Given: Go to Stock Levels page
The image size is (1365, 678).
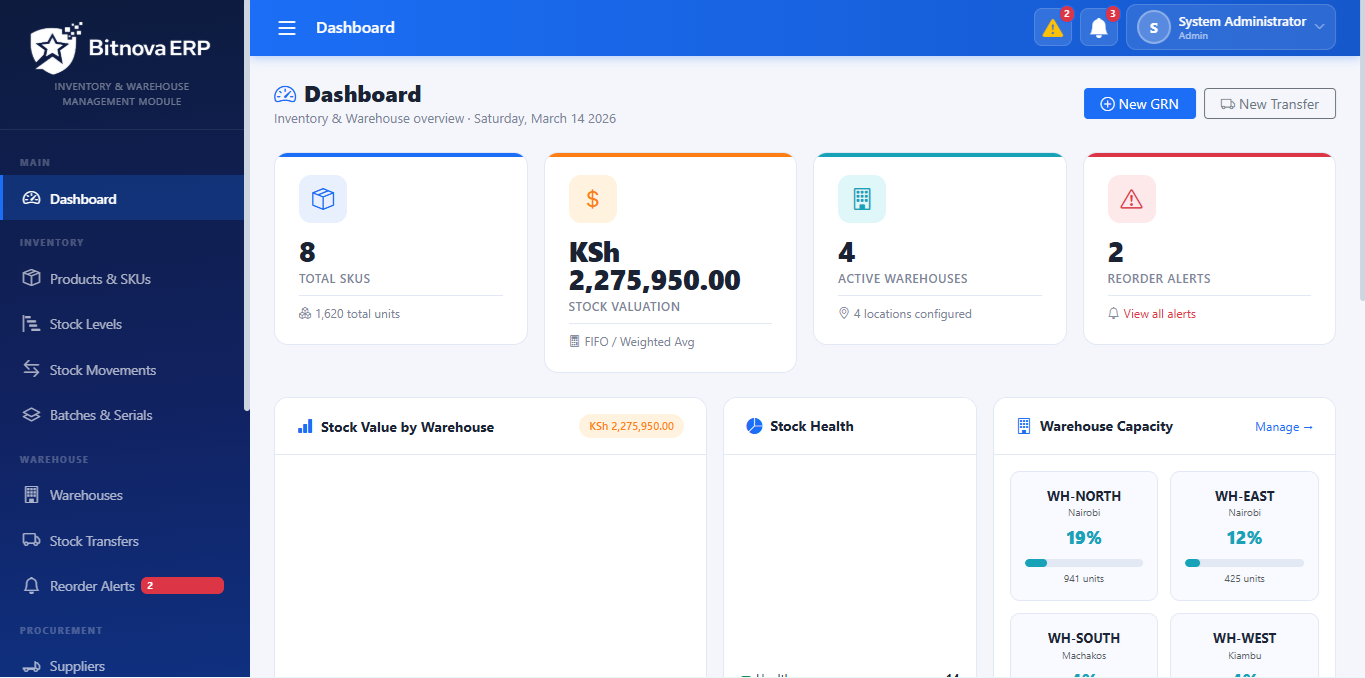Looking at the screenshot, I should coord(122,324).
